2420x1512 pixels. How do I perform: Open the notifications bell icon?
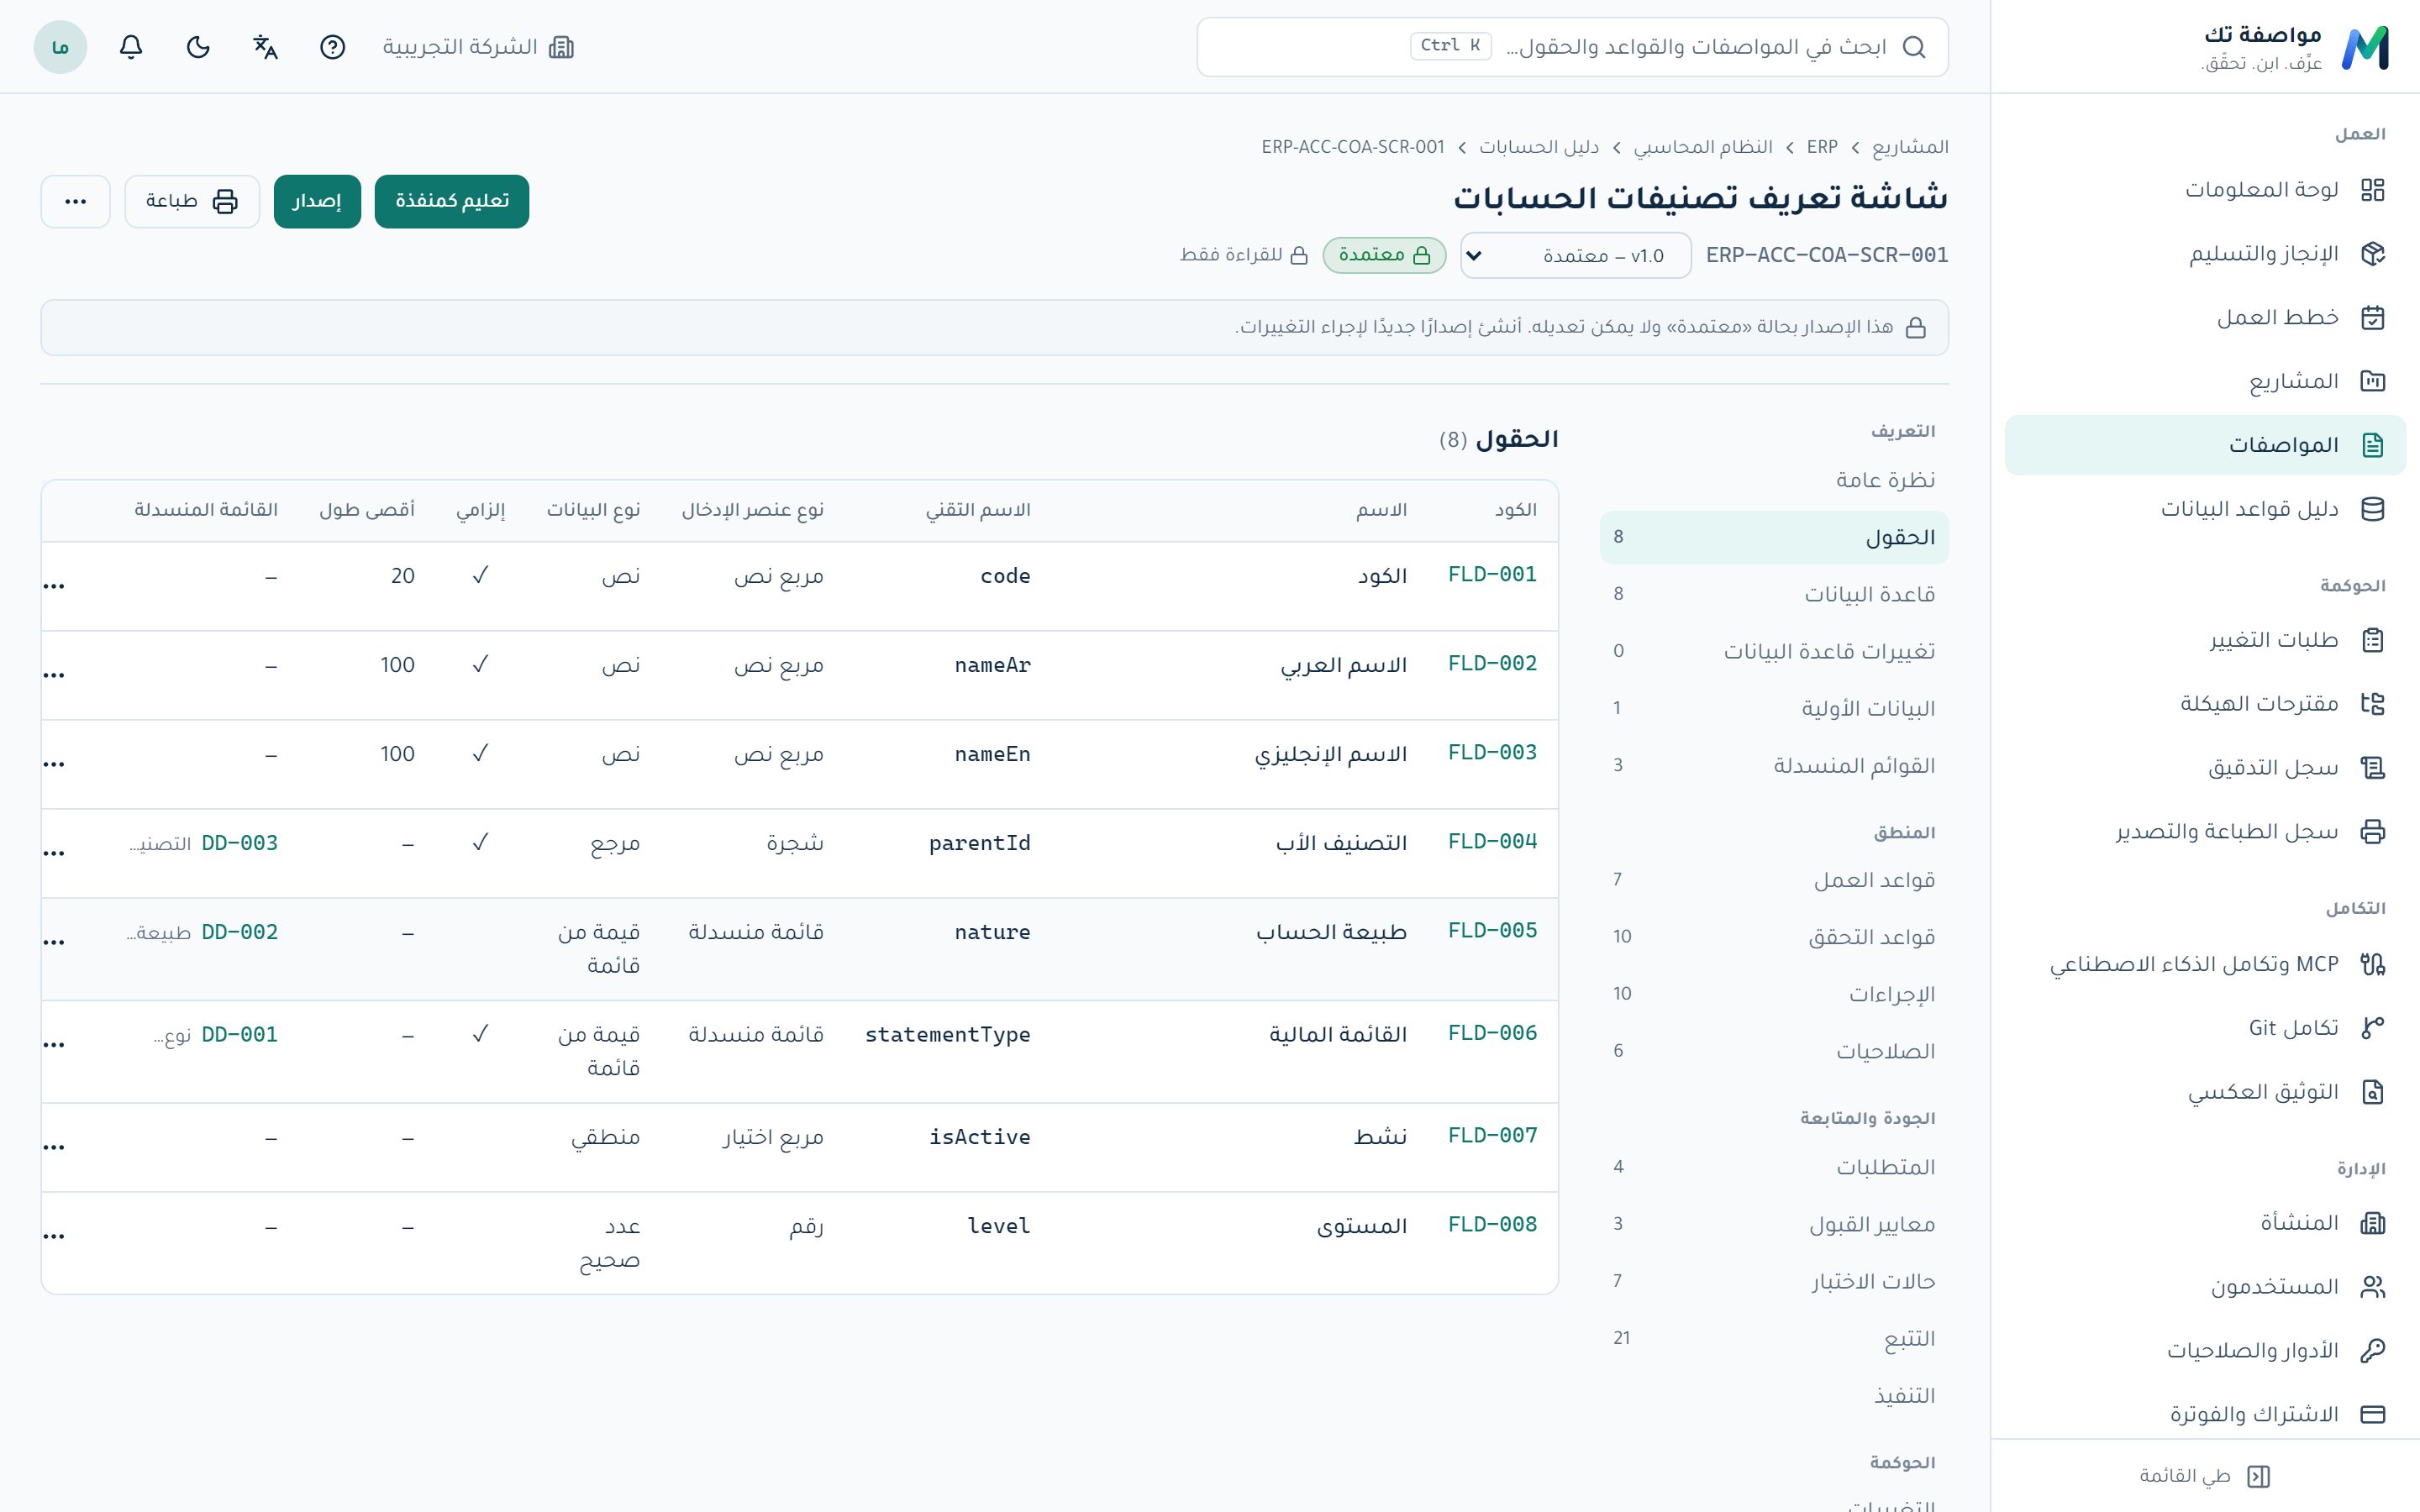point(131,47)
